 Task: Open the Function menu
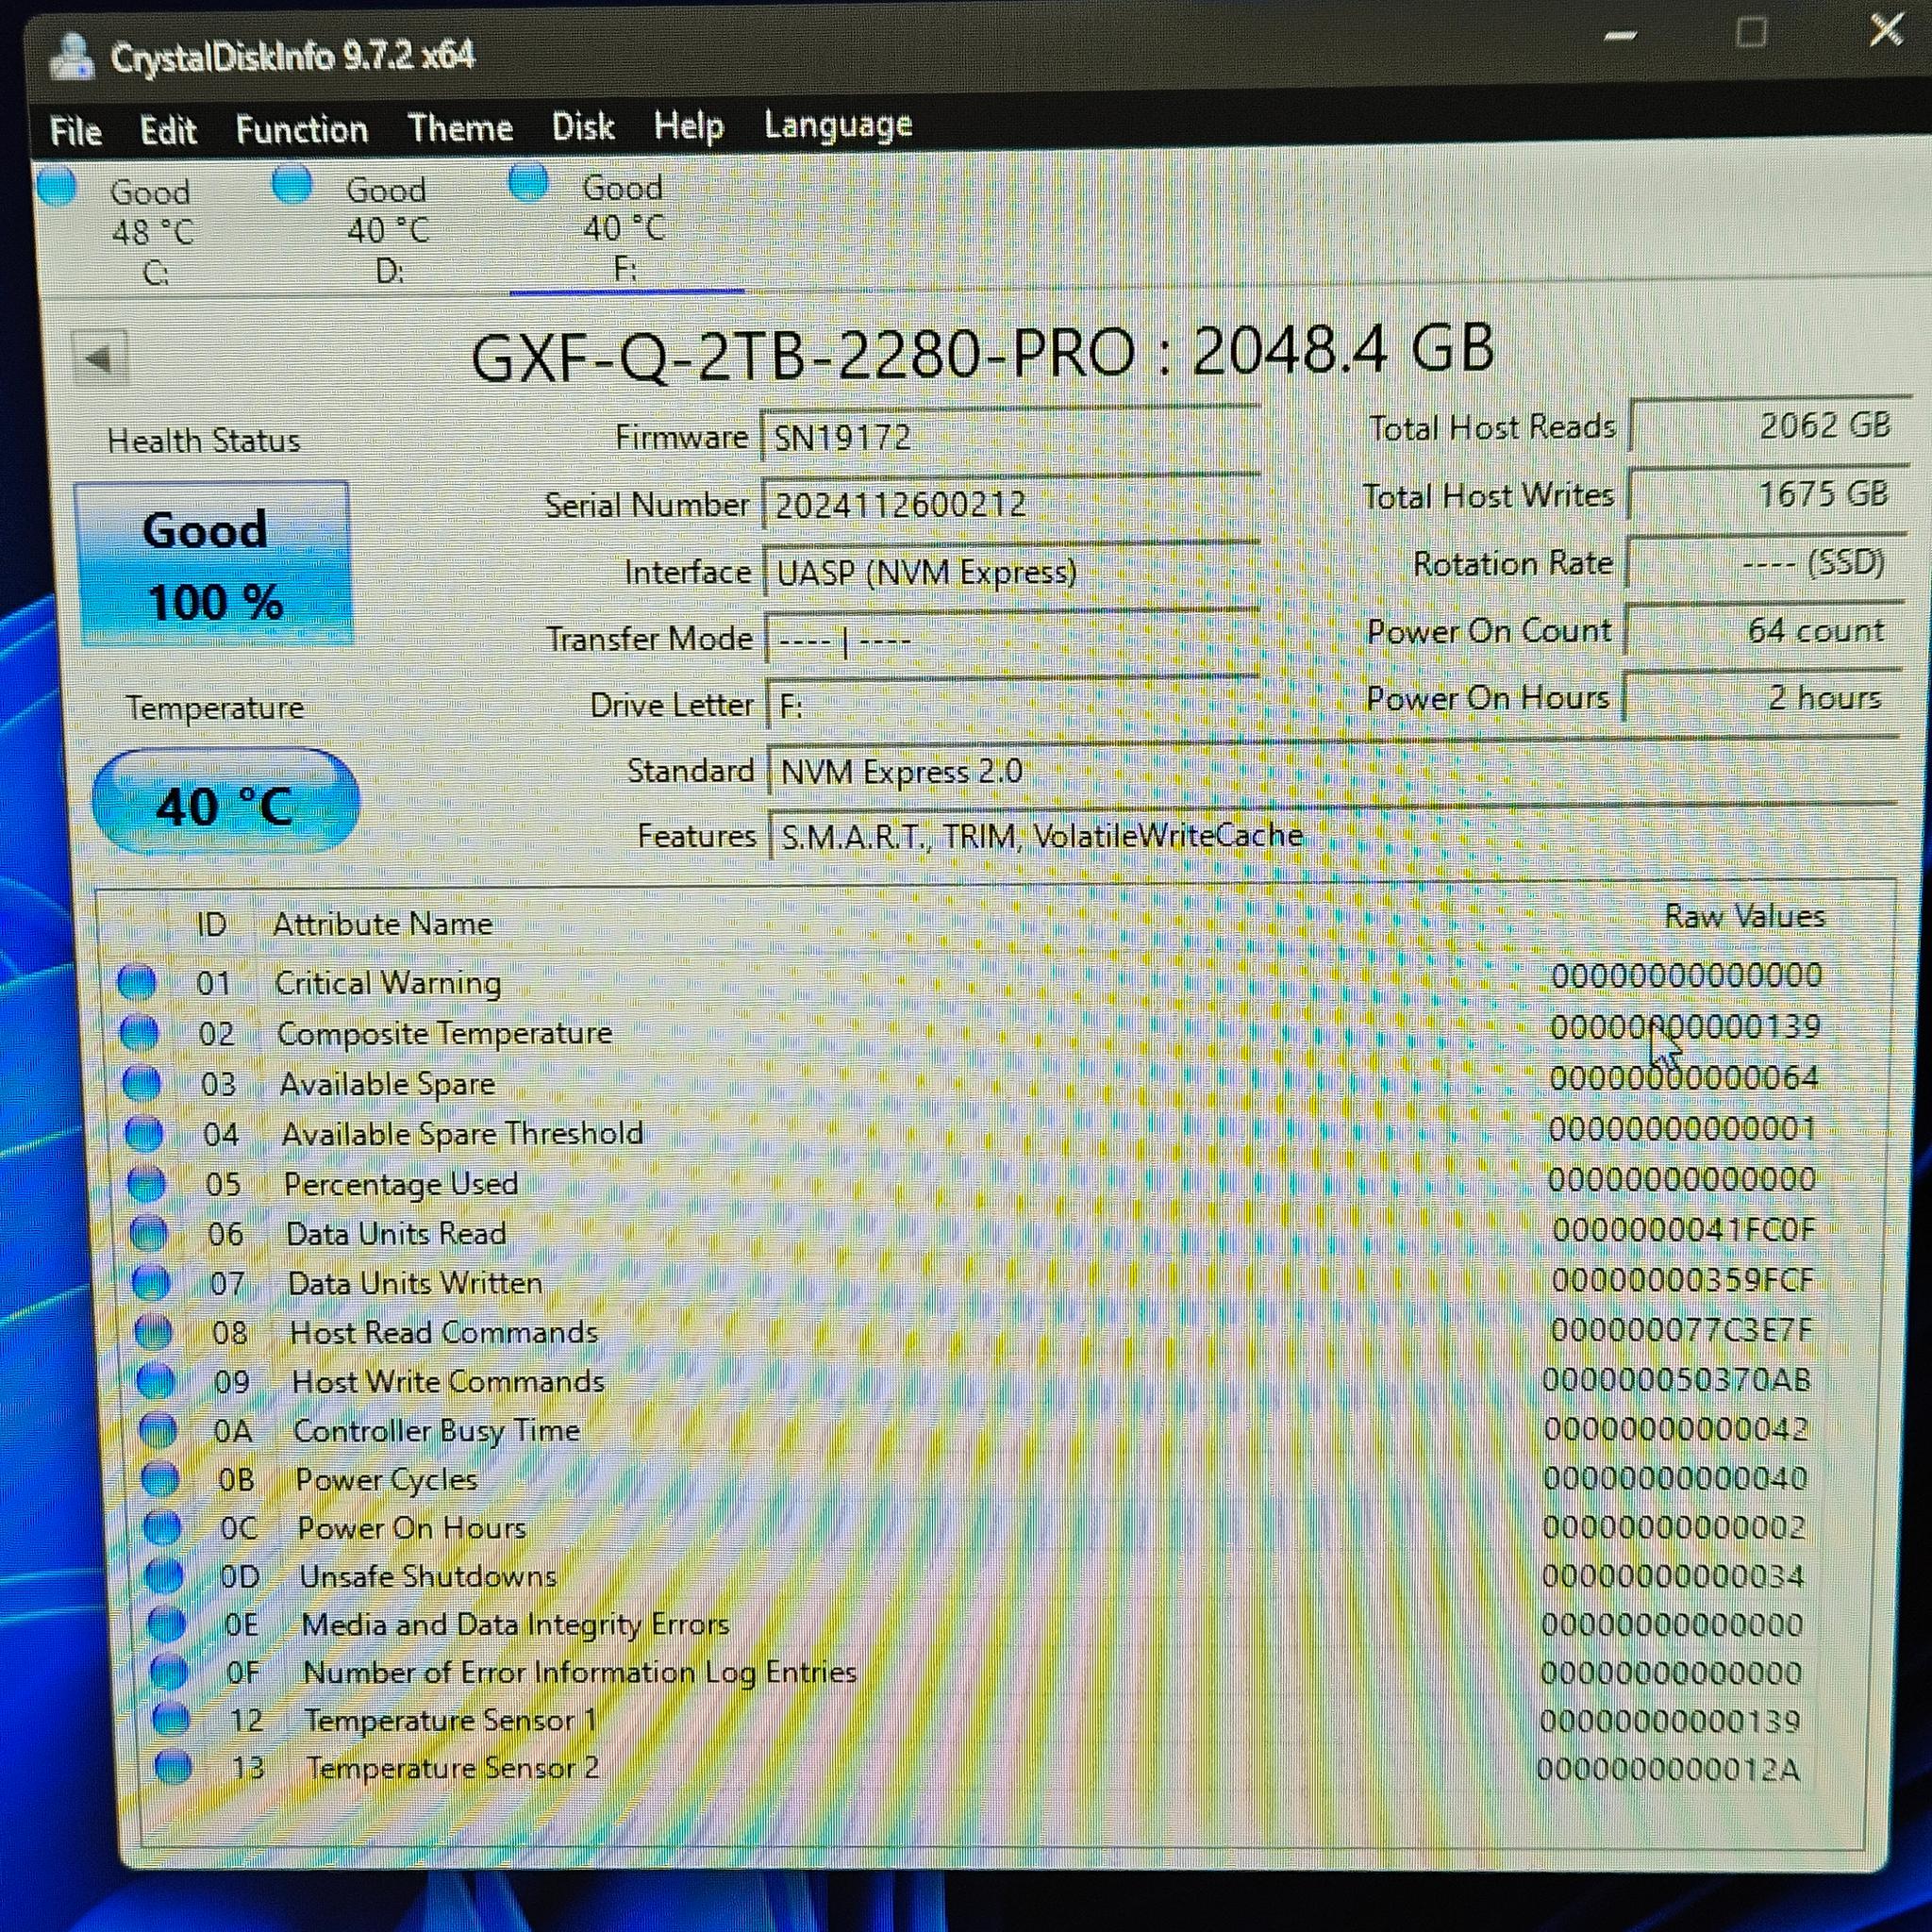coord(301,129)
